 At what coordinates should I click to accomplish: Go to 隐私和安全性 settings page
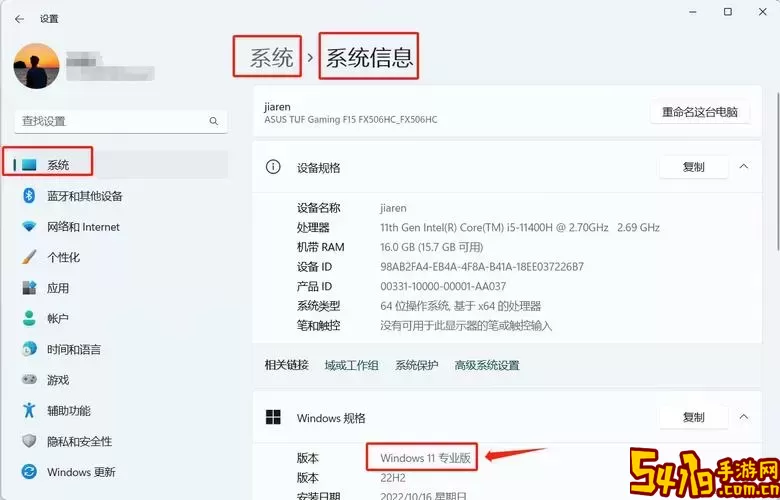tap(80, 441)
